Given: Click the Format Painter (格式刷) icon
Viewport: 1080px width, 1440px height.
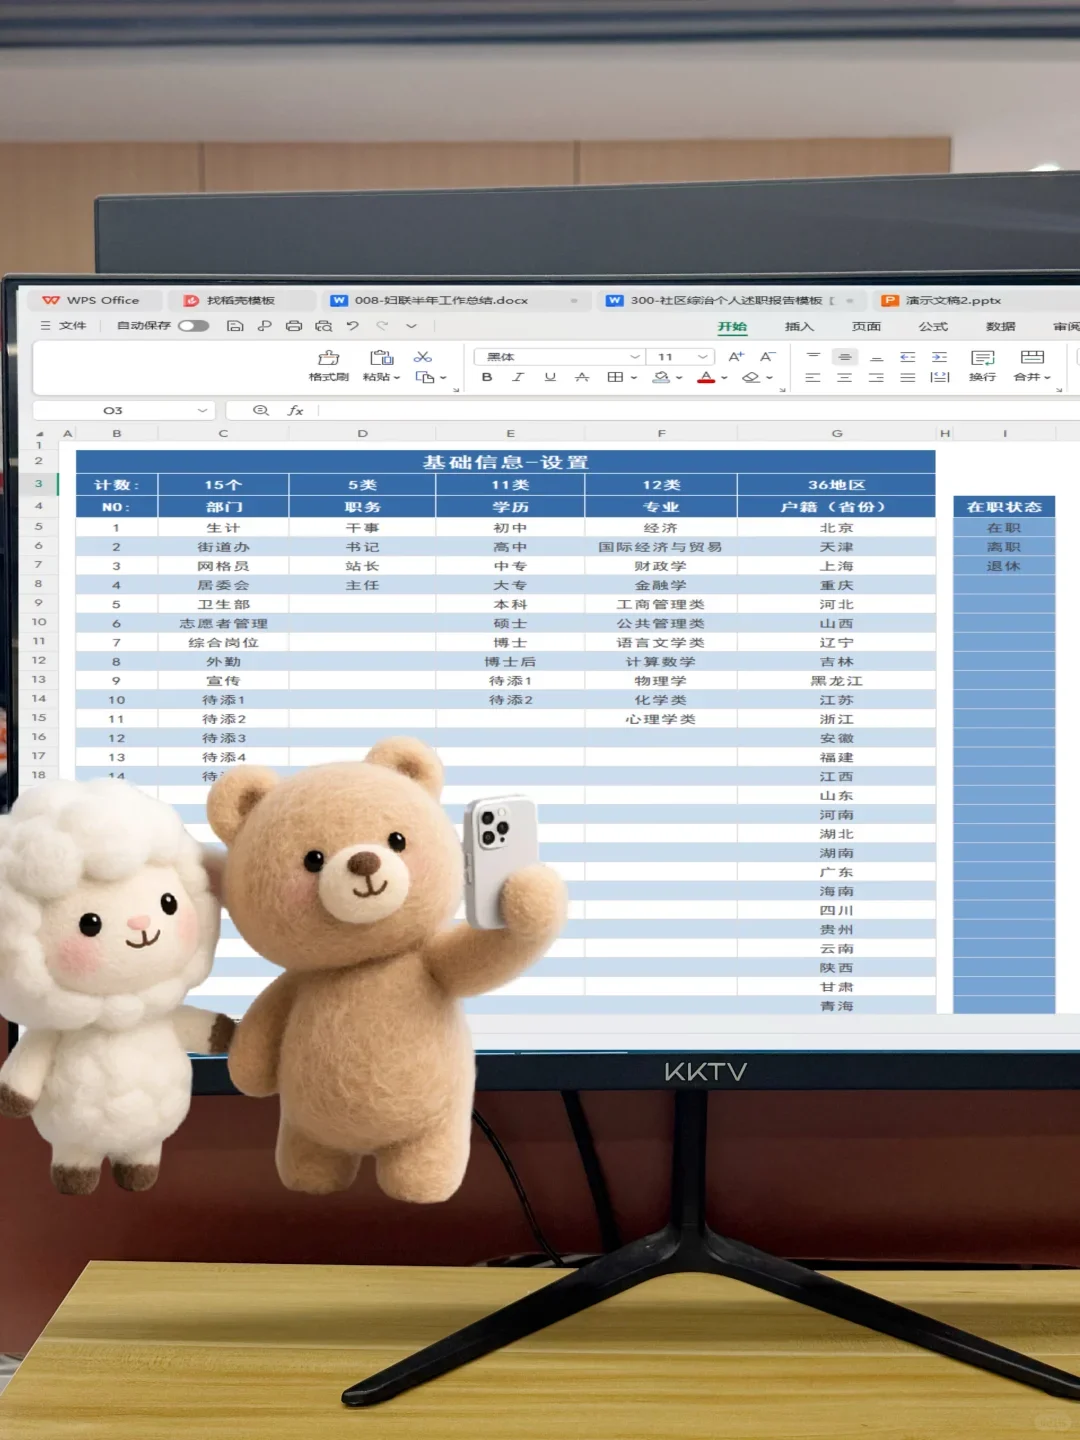Looking at the screenshot, I should click(x=328, y=358).
